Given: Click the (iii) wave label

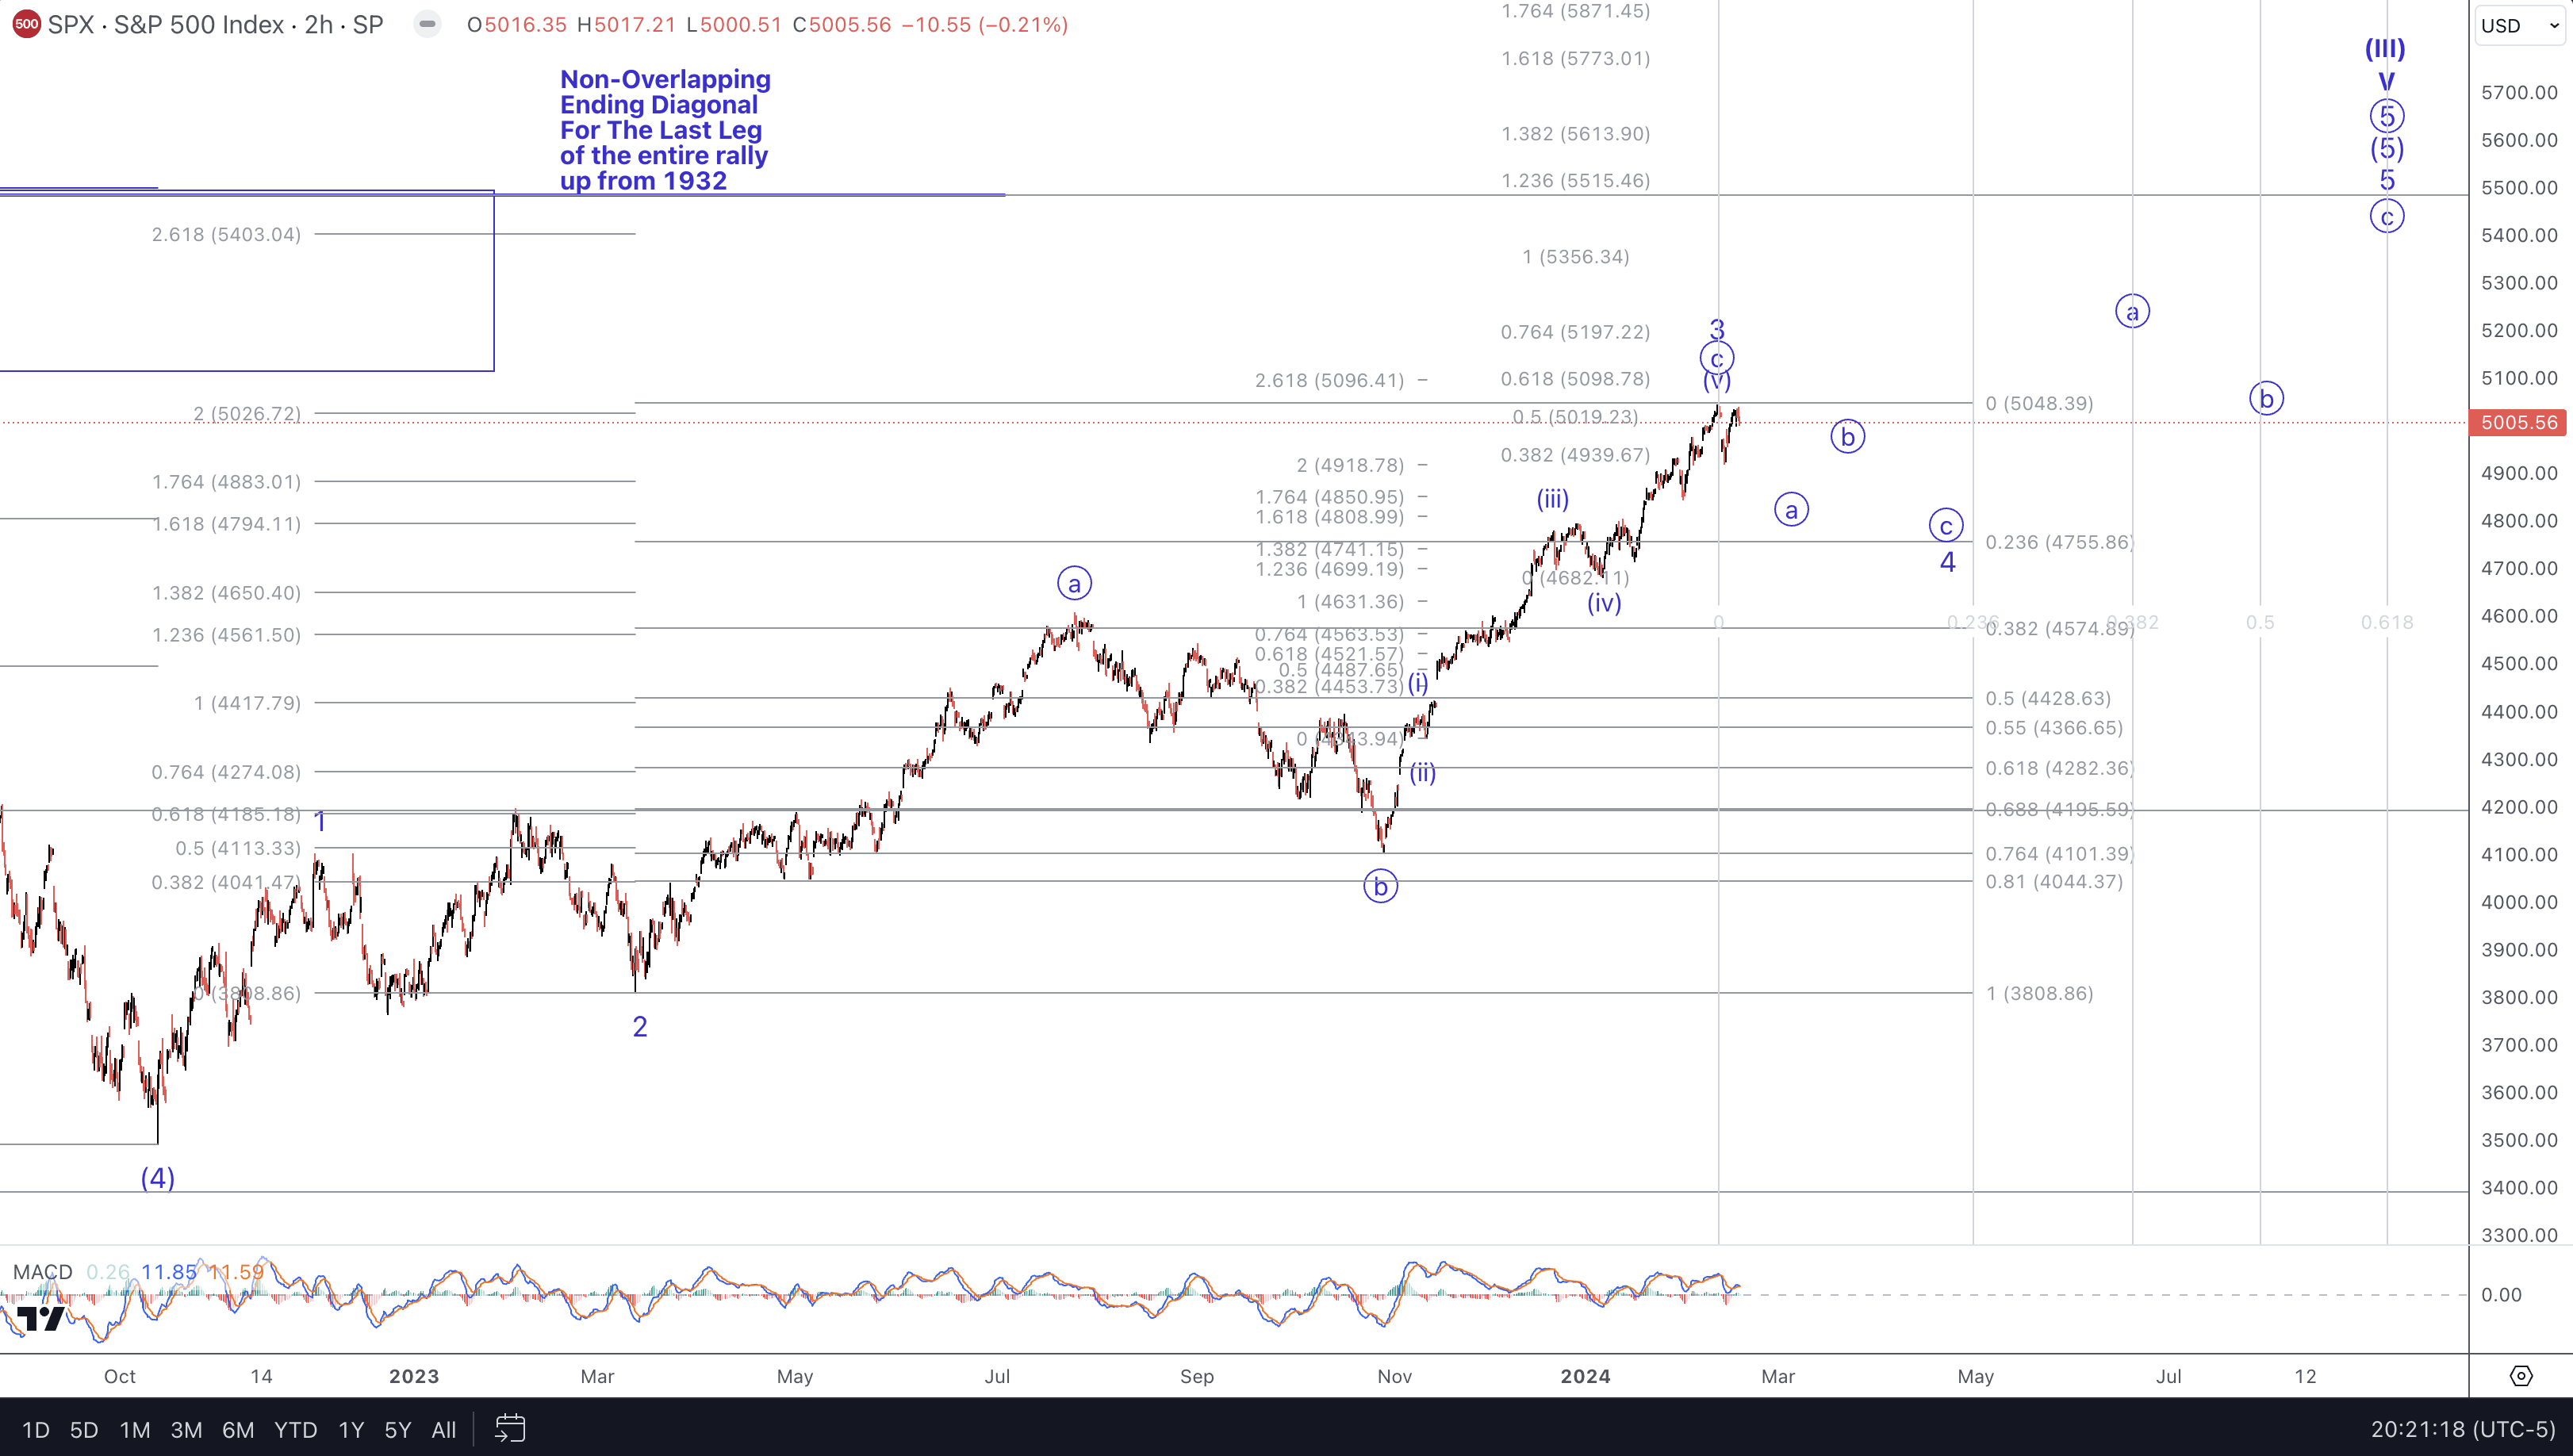Looking at the screenshot, I should coord(1553,499).
